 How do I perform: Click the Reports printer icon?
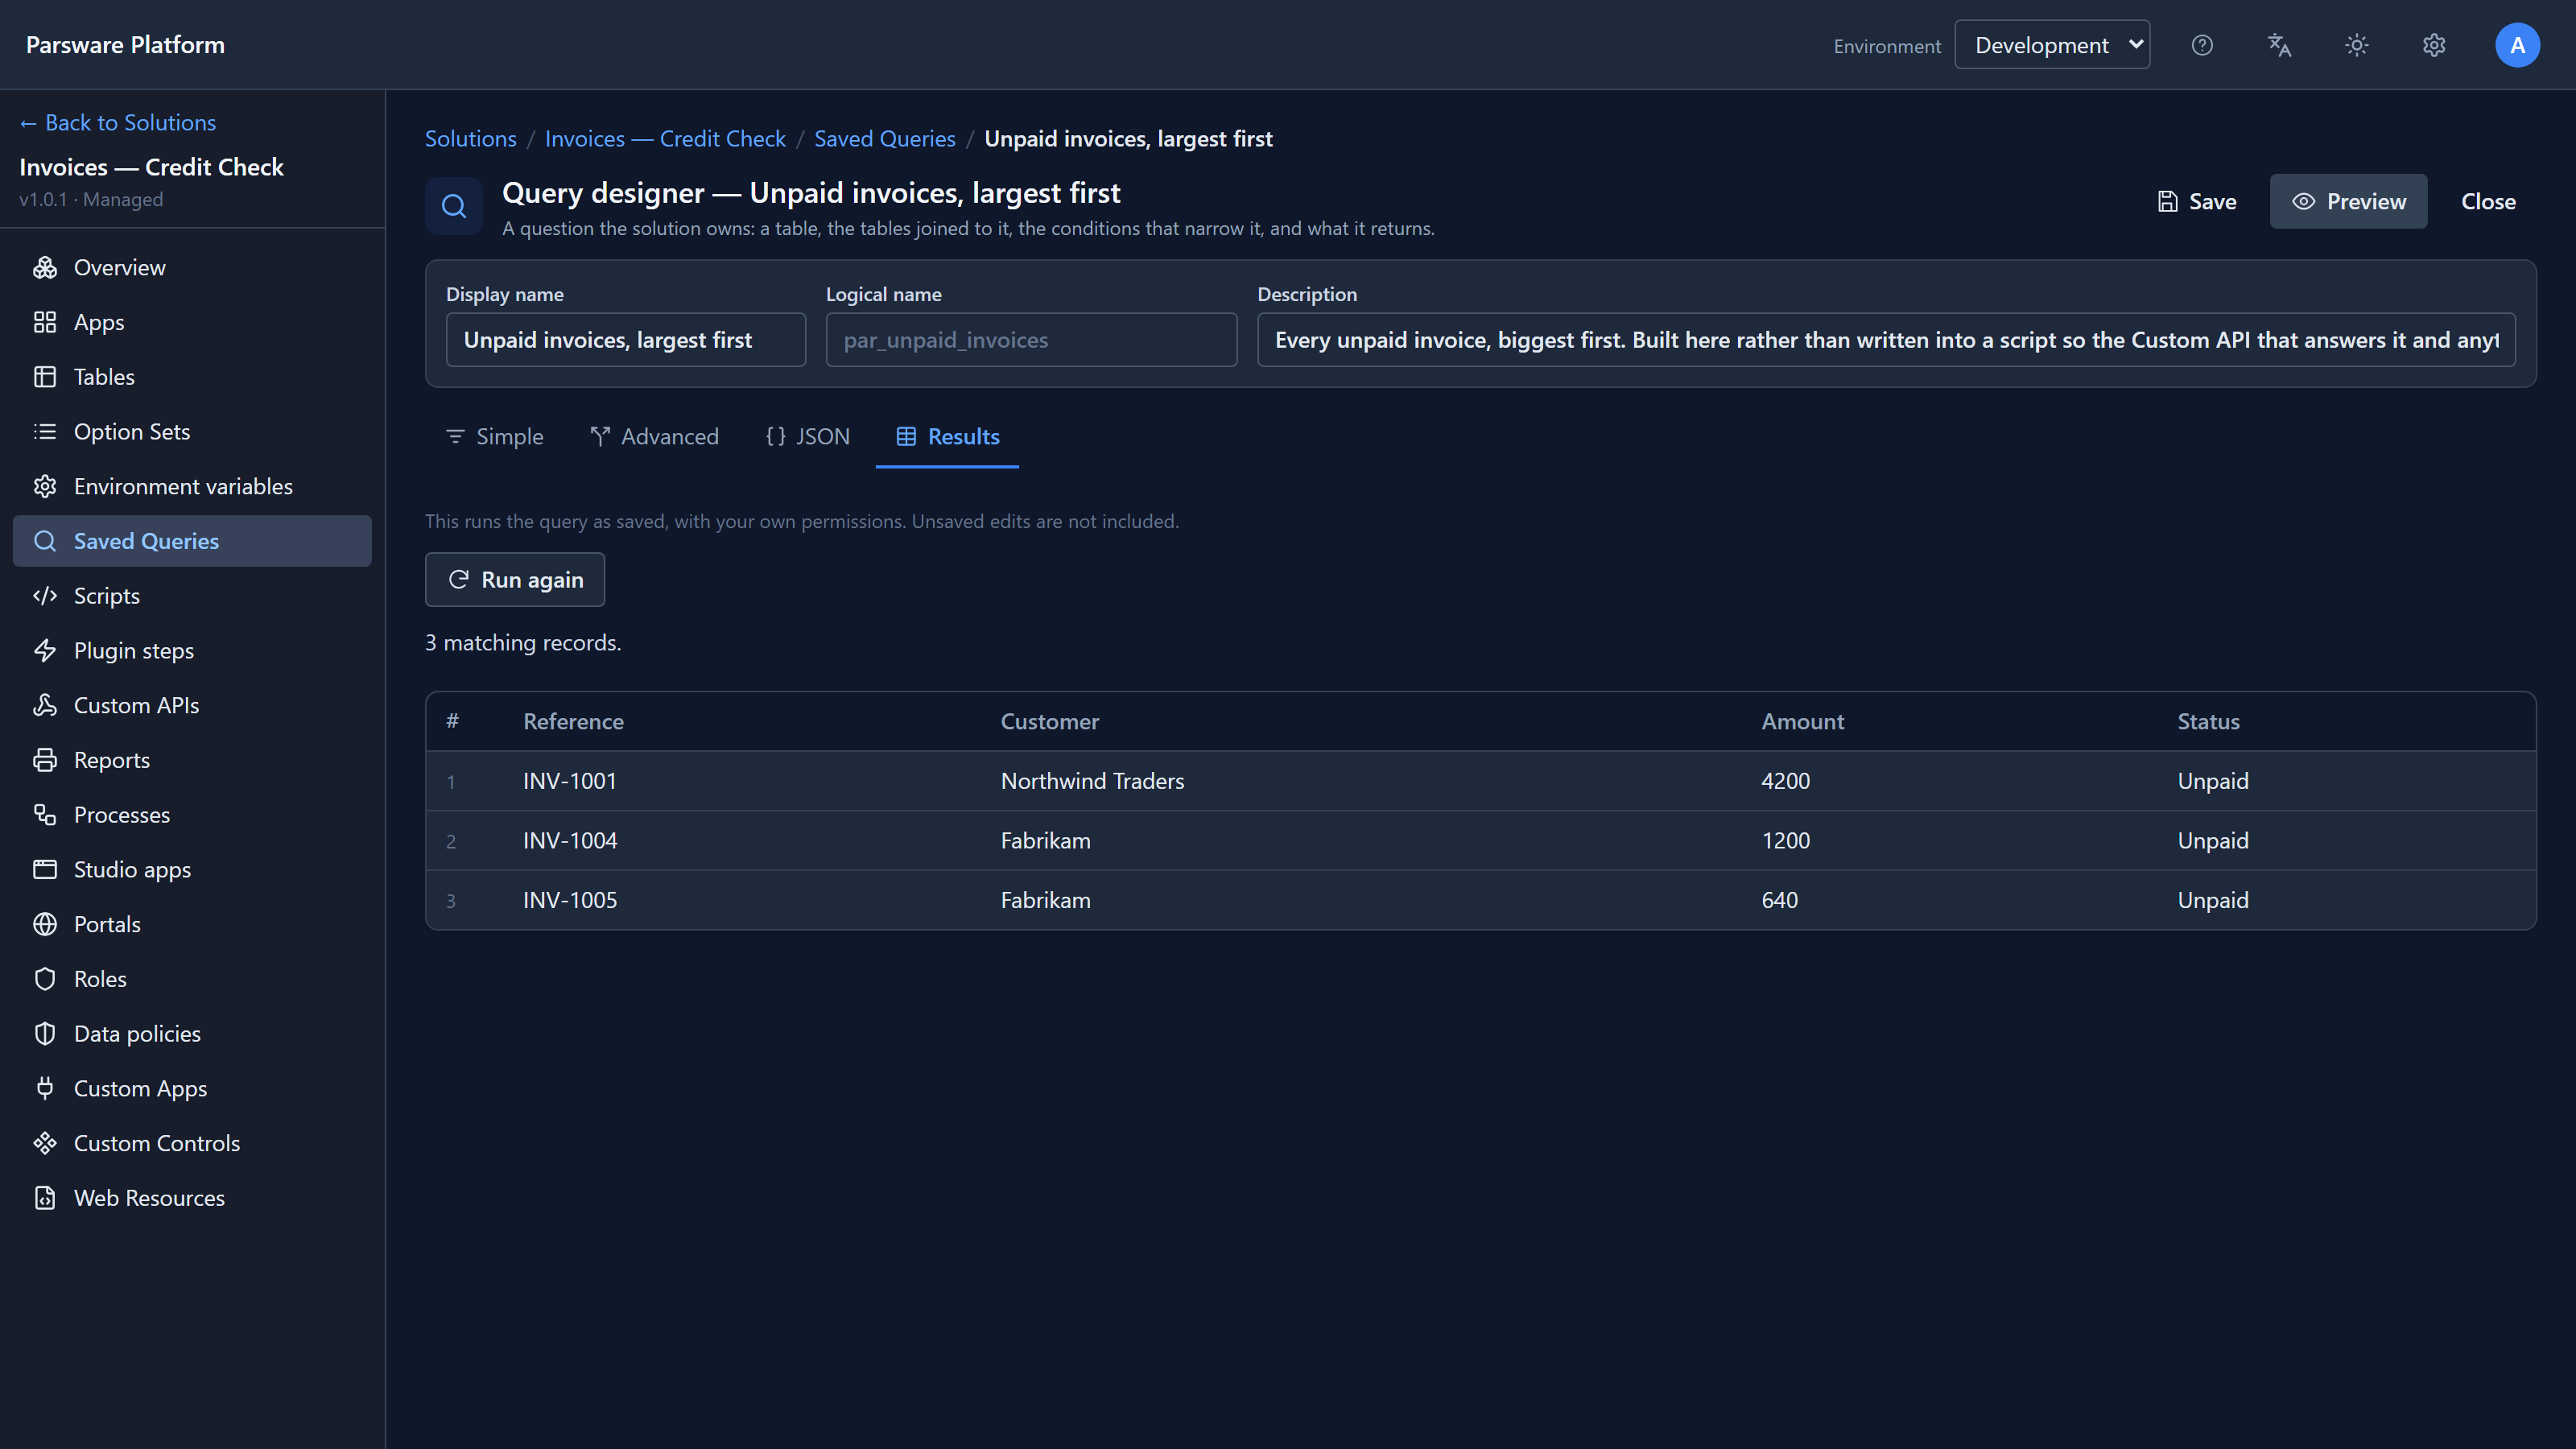(45, 760)
